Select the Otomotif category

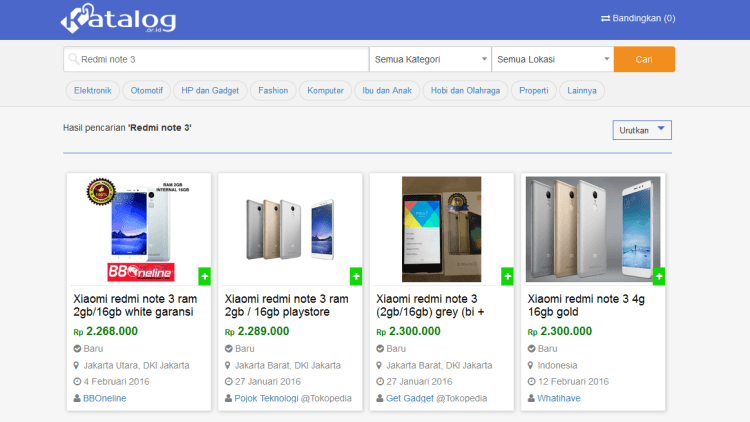pos(146,90)
